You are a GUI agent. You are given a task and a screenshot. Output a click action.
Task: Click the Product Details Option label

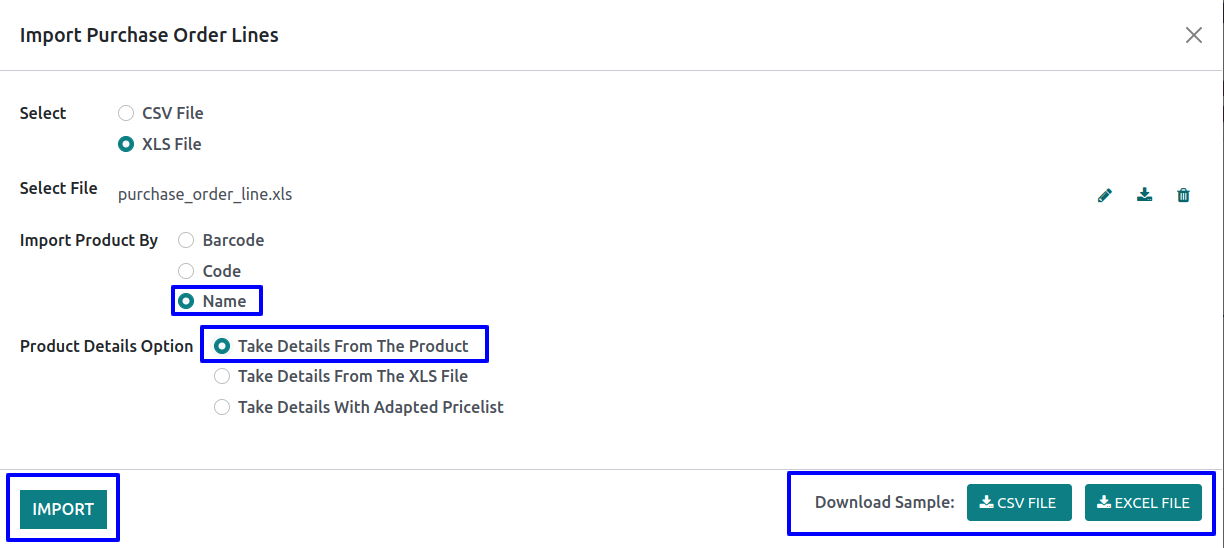coord(106,346)
